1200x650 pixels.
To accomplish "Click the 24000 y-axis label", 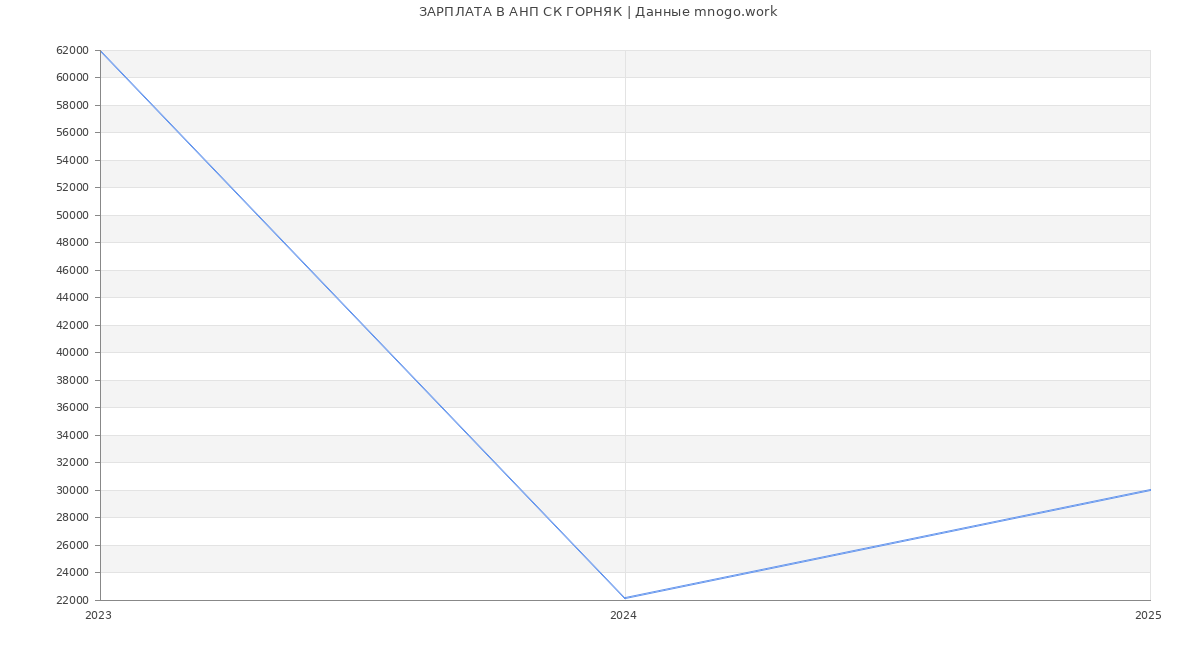I will pyautogui.click(x=72, y=572).
